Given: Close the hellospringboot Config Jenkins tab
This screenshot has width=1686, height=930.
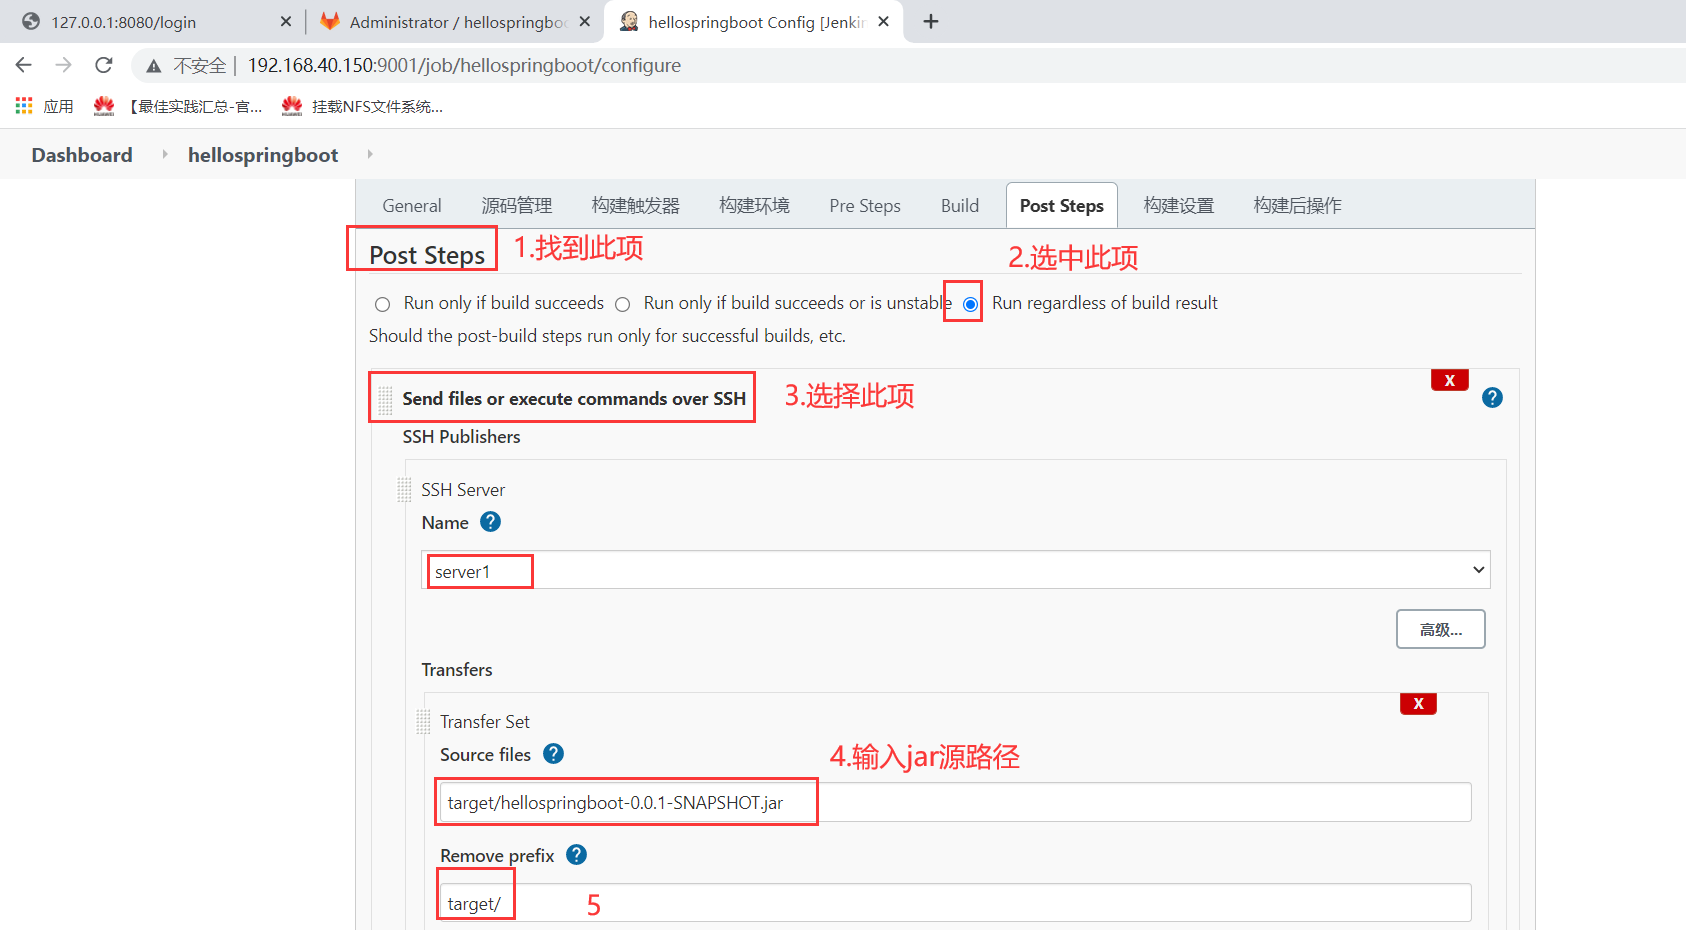Looking at the screenshot, I should (x=884, y=21).
